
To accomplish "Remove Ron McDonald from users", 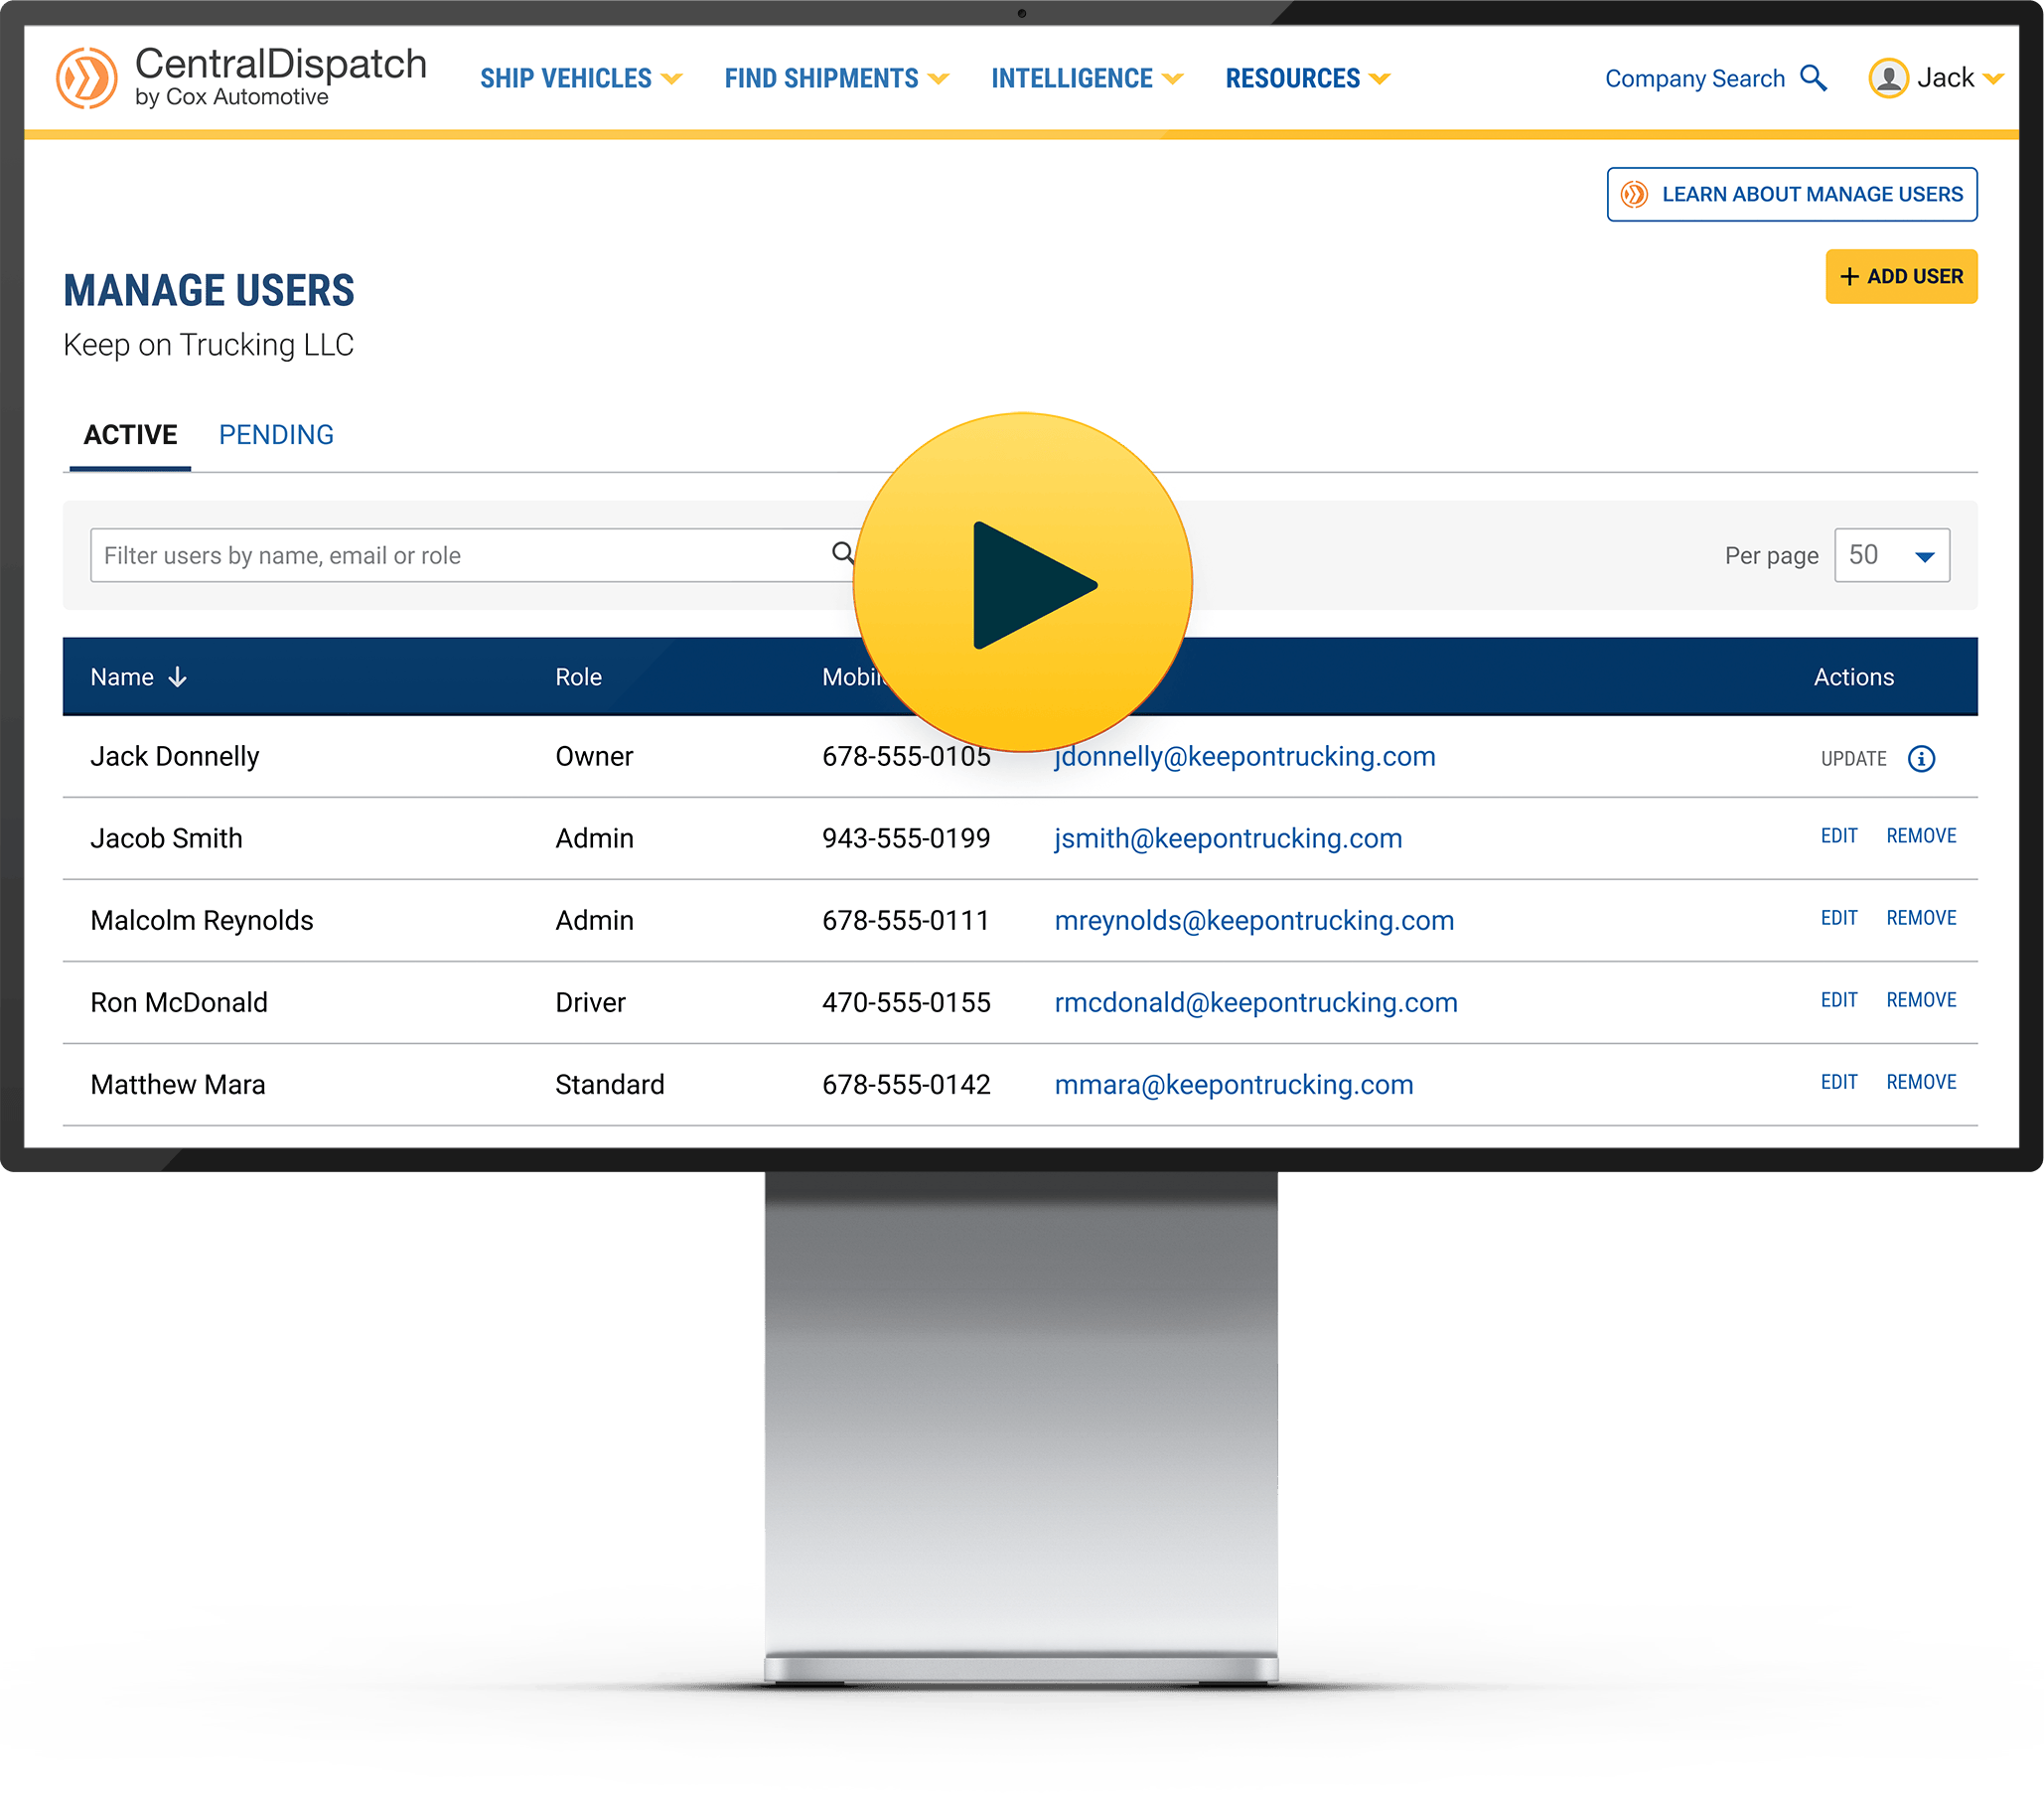I will click(x=1920, y=1000).
